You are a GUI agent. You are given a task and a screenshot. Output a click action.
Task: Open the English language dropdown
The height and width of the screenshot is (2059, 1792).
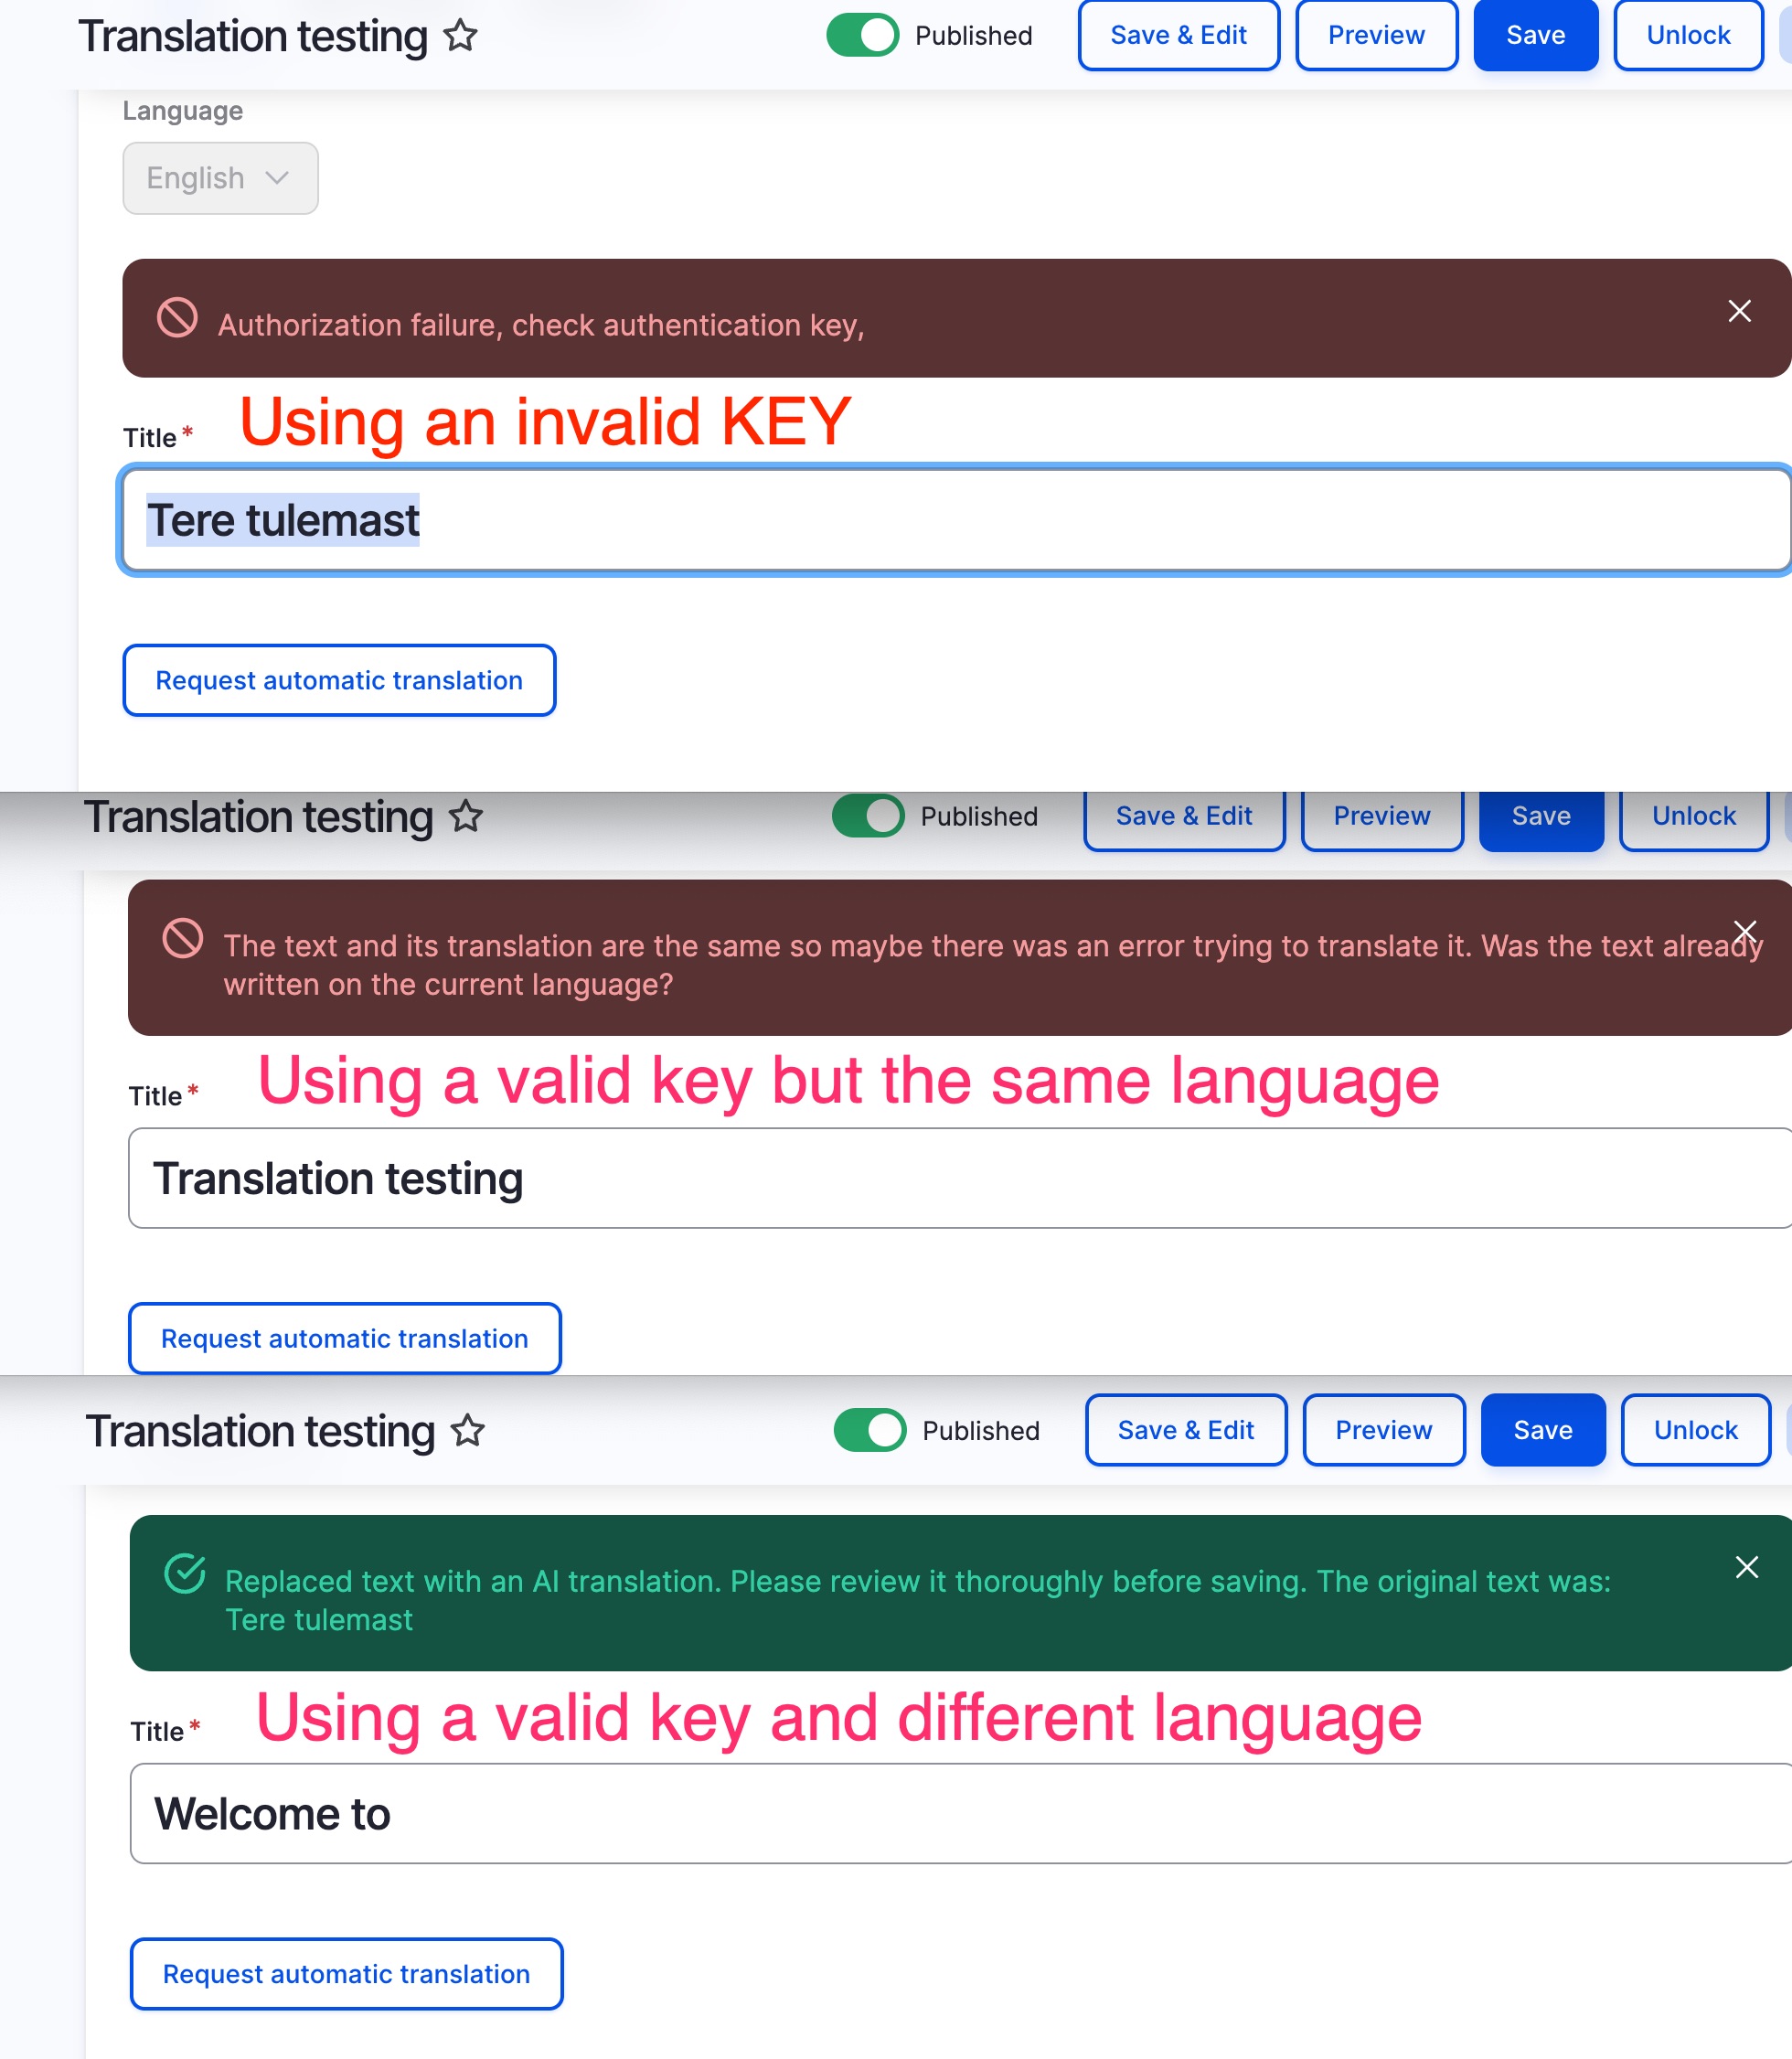(220, 178)
